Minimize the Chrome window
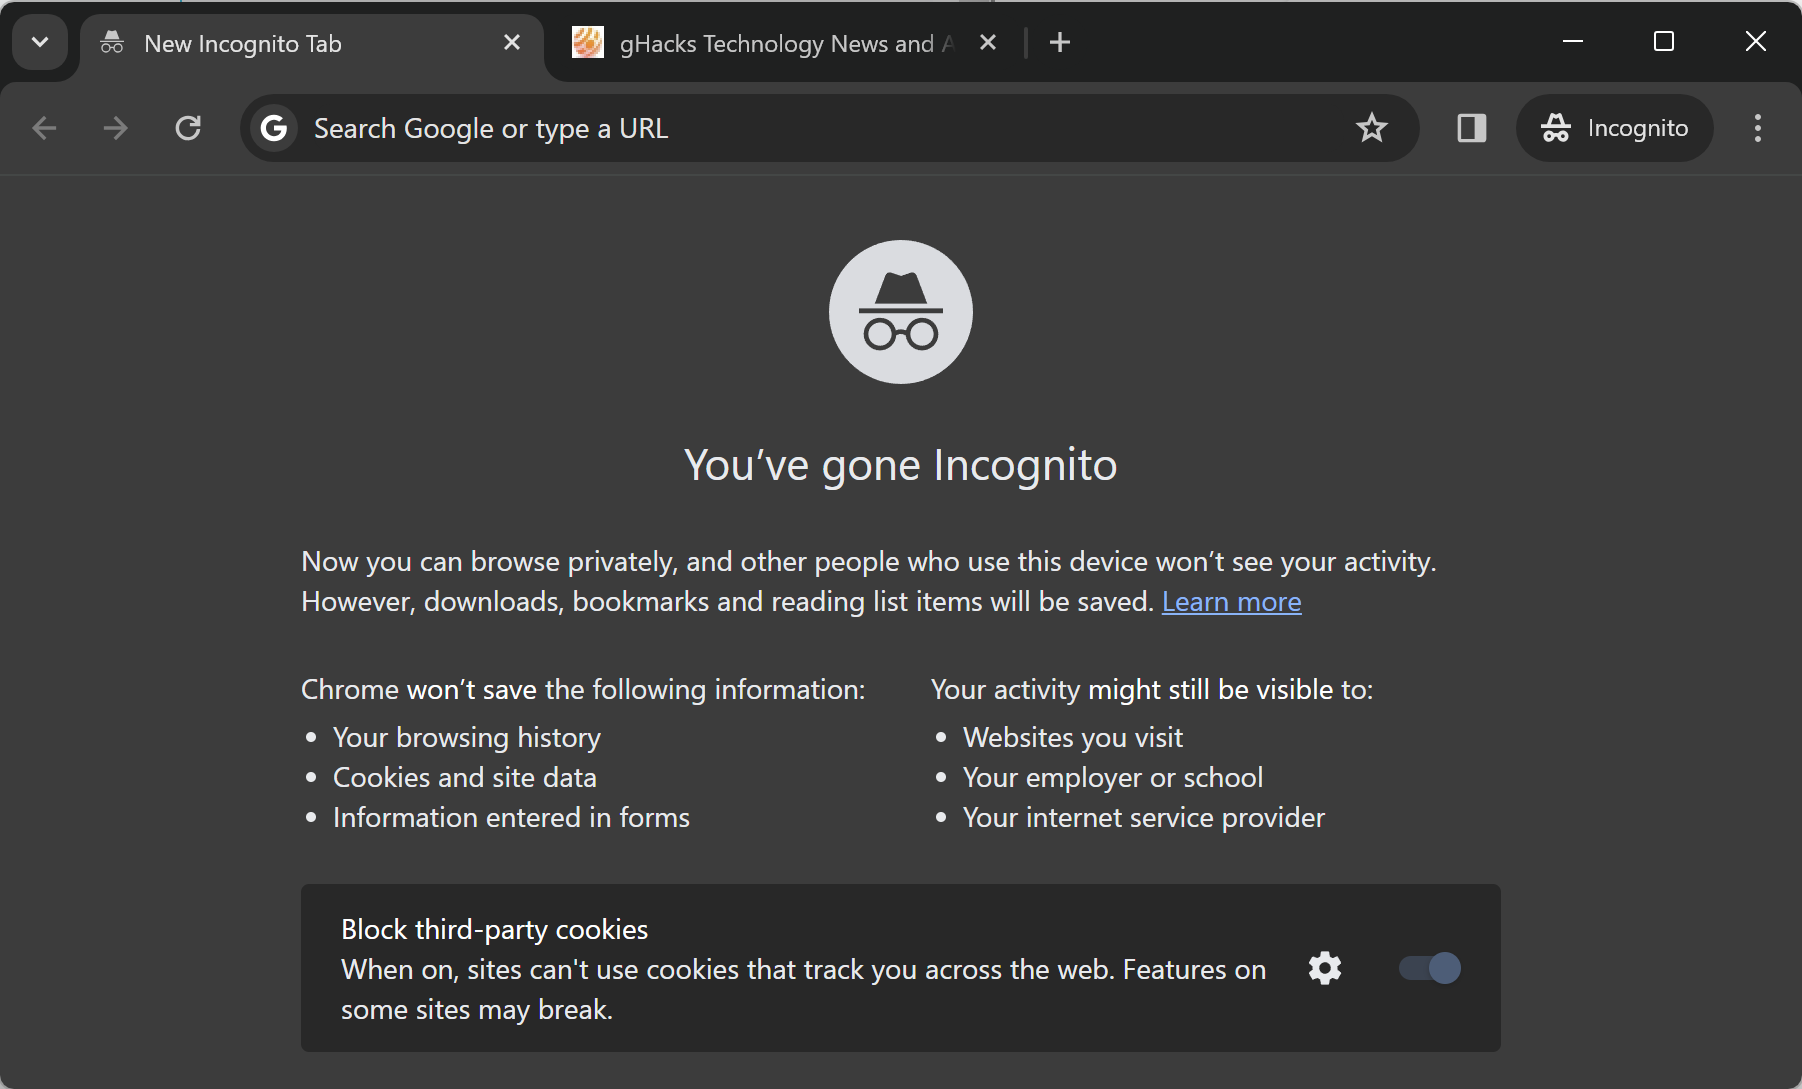 coord(1573,41)
